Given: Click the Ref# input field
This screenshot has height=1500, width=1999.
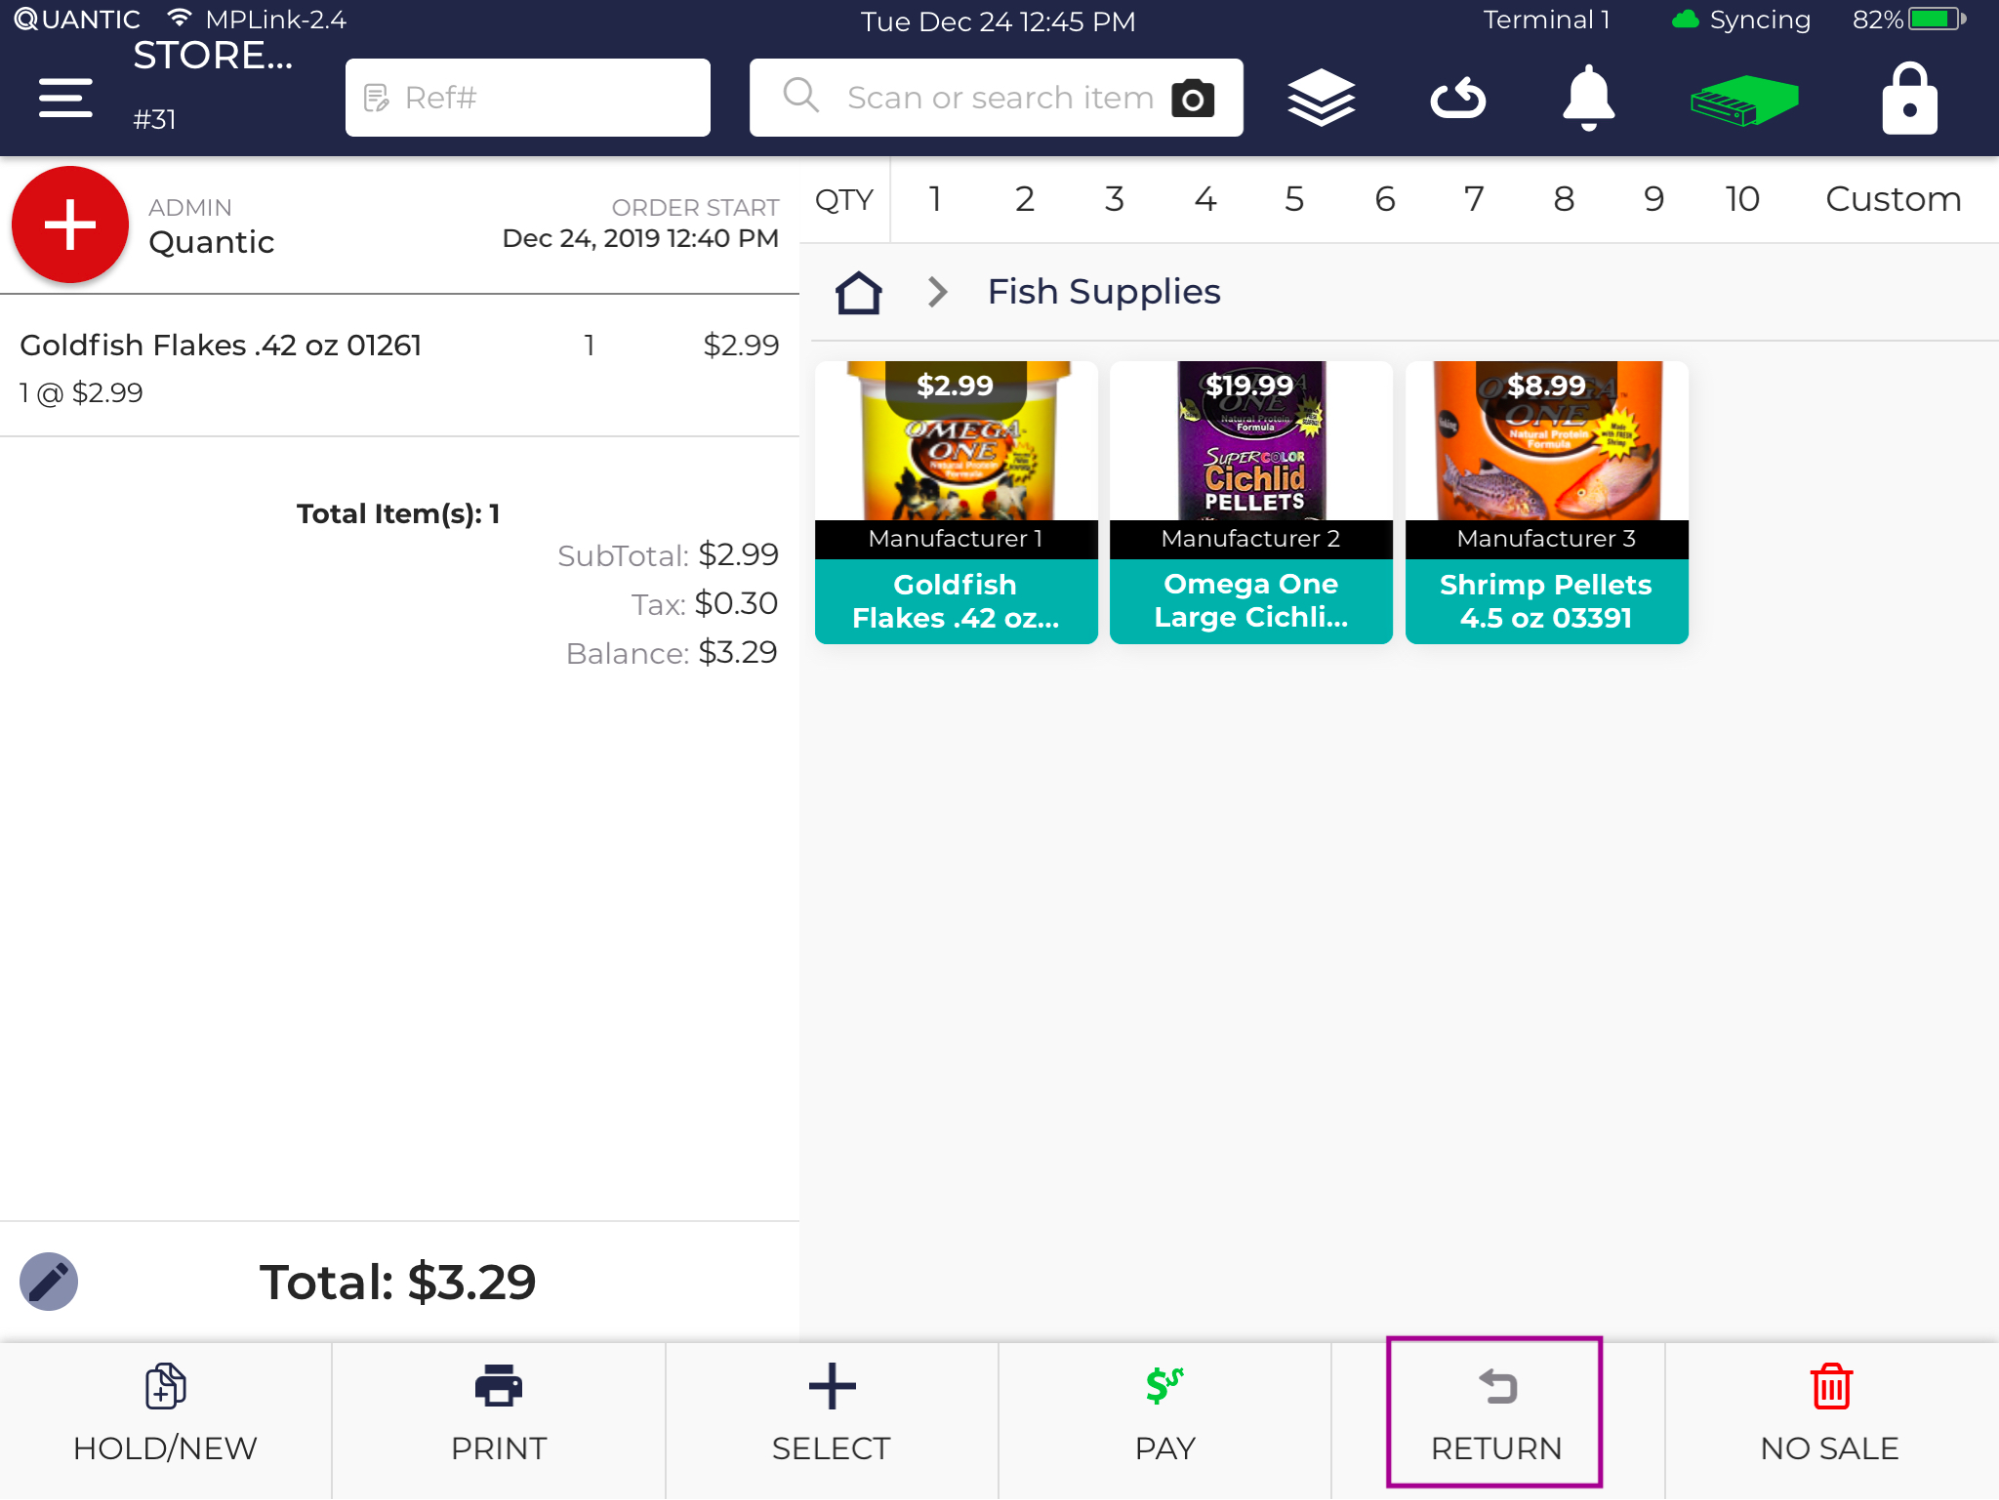Looking at the screenshot, I should coord(527,96).
